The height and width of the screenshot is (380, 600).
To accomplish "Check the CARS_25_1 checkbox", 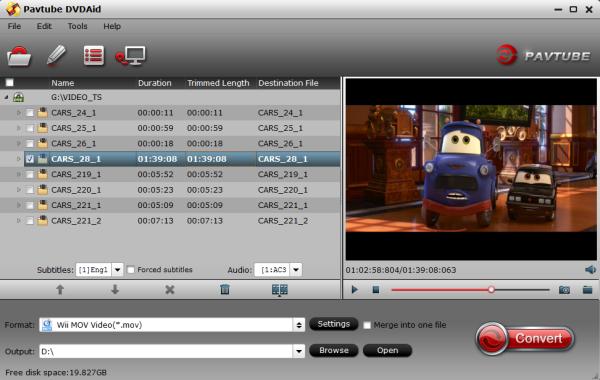I will (29, 128).
